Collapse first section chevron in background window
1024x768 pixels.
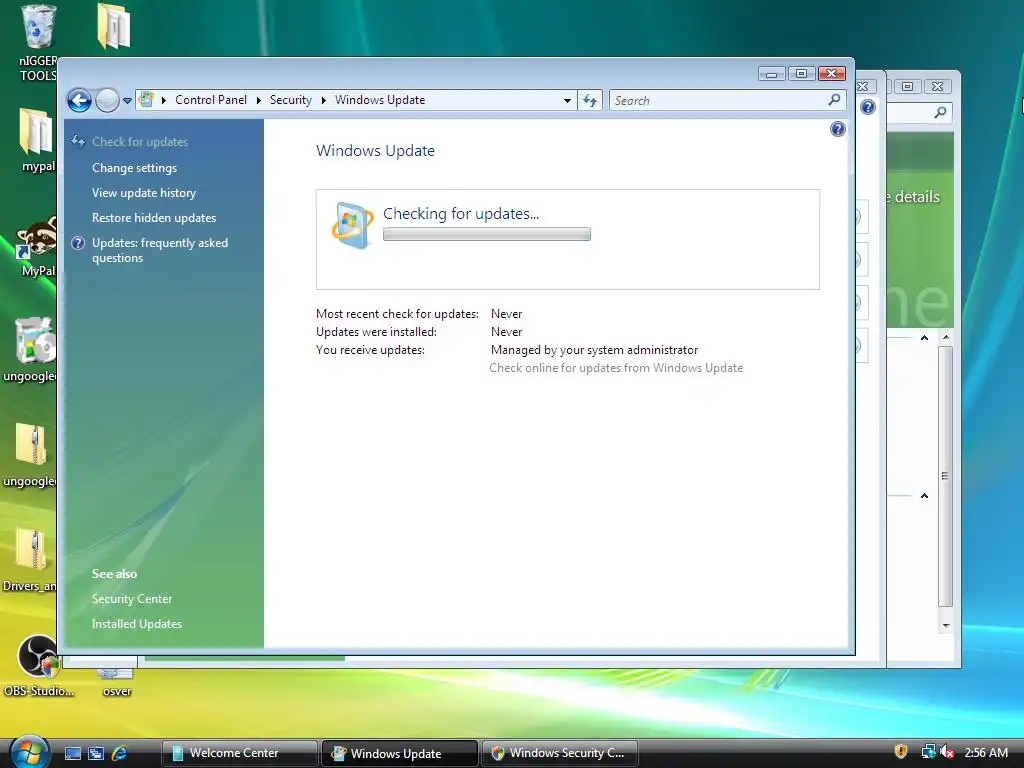[x=924, y=338]
